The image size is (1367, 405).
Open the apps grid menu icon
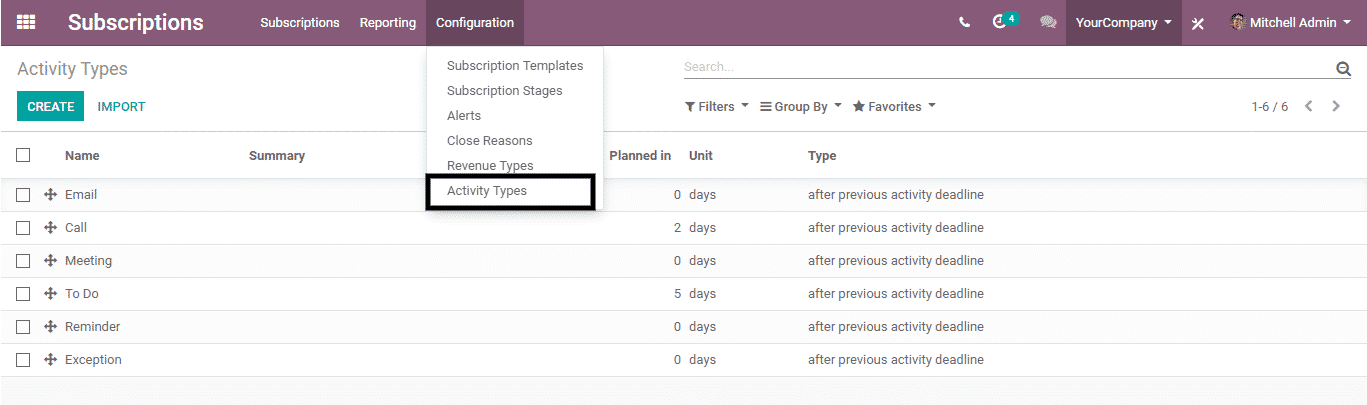(26, 22)
